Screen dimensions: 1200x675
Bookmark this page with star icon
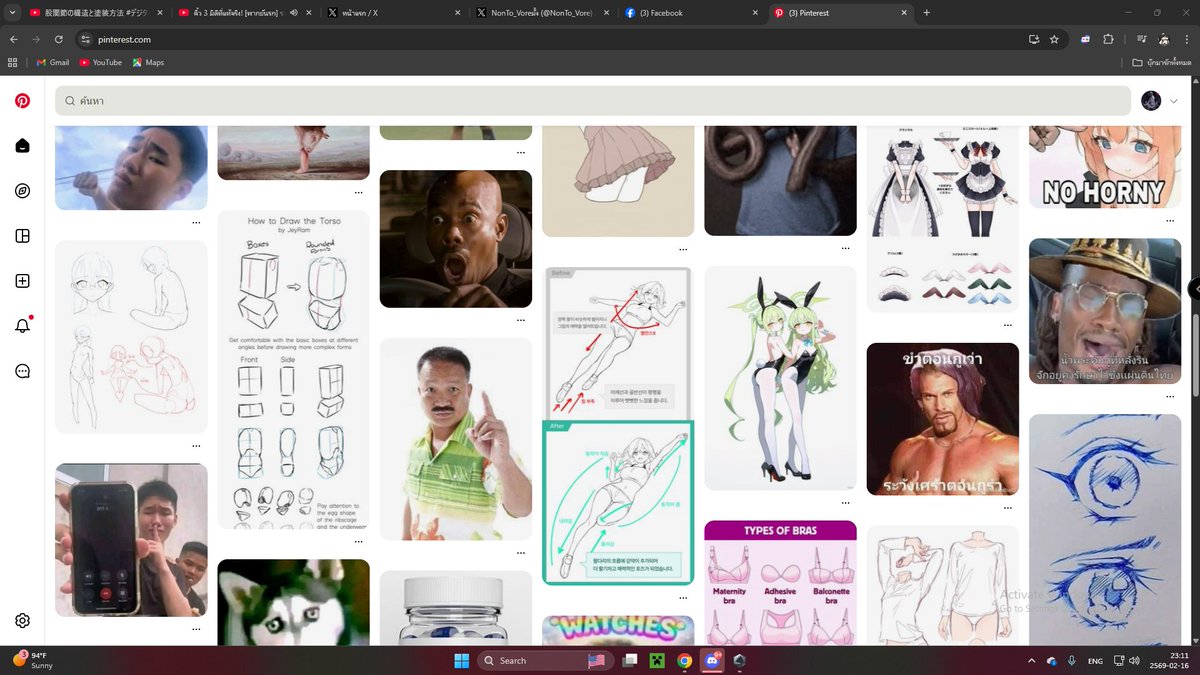tap(1054, 39)
